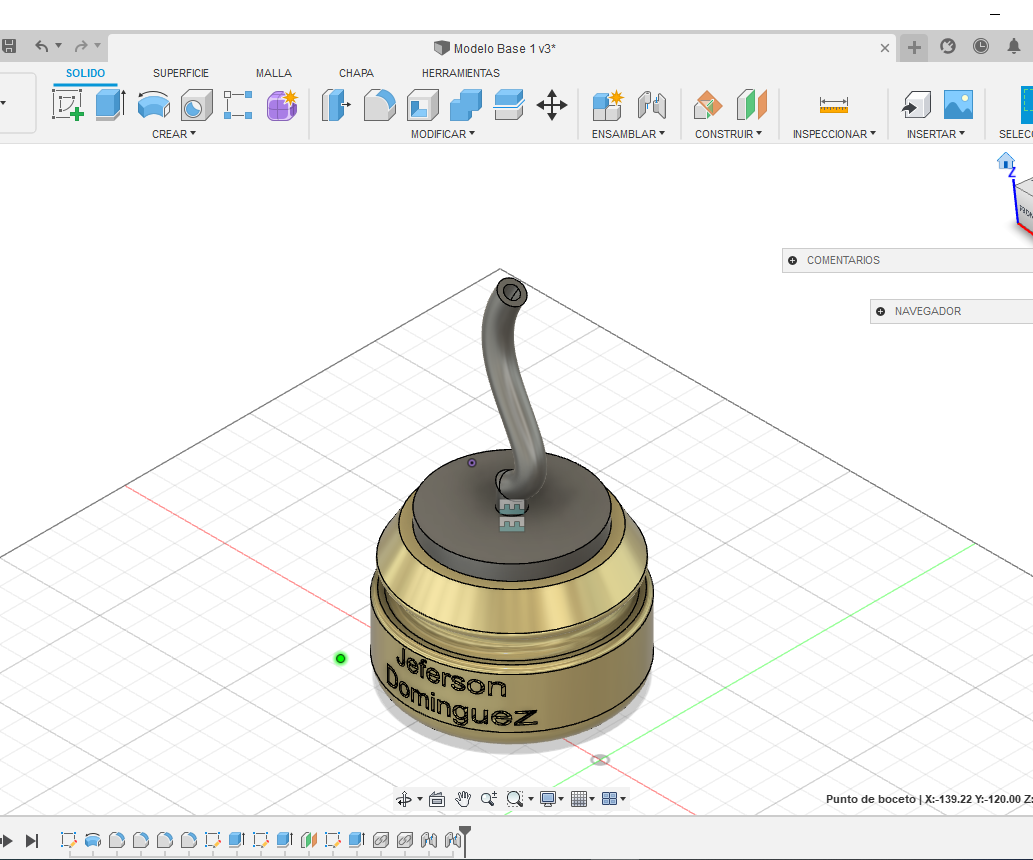
Task: Choose the Hole tool in toolbar
Action: coord(196,105)
